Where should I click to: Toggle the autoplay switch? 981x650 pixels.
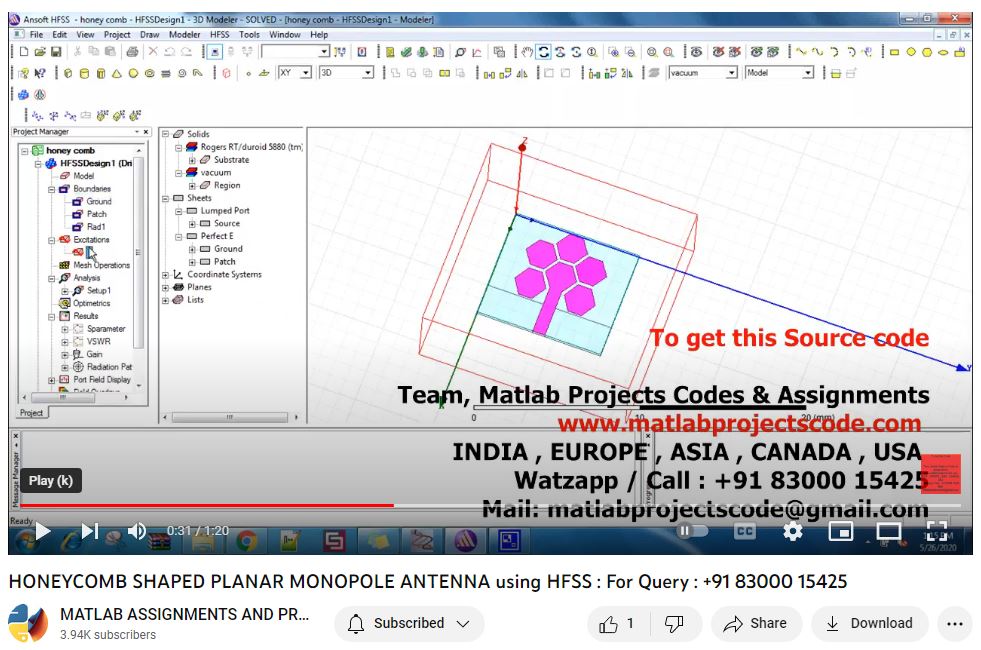pyautogui.click(x=690, y=531)
